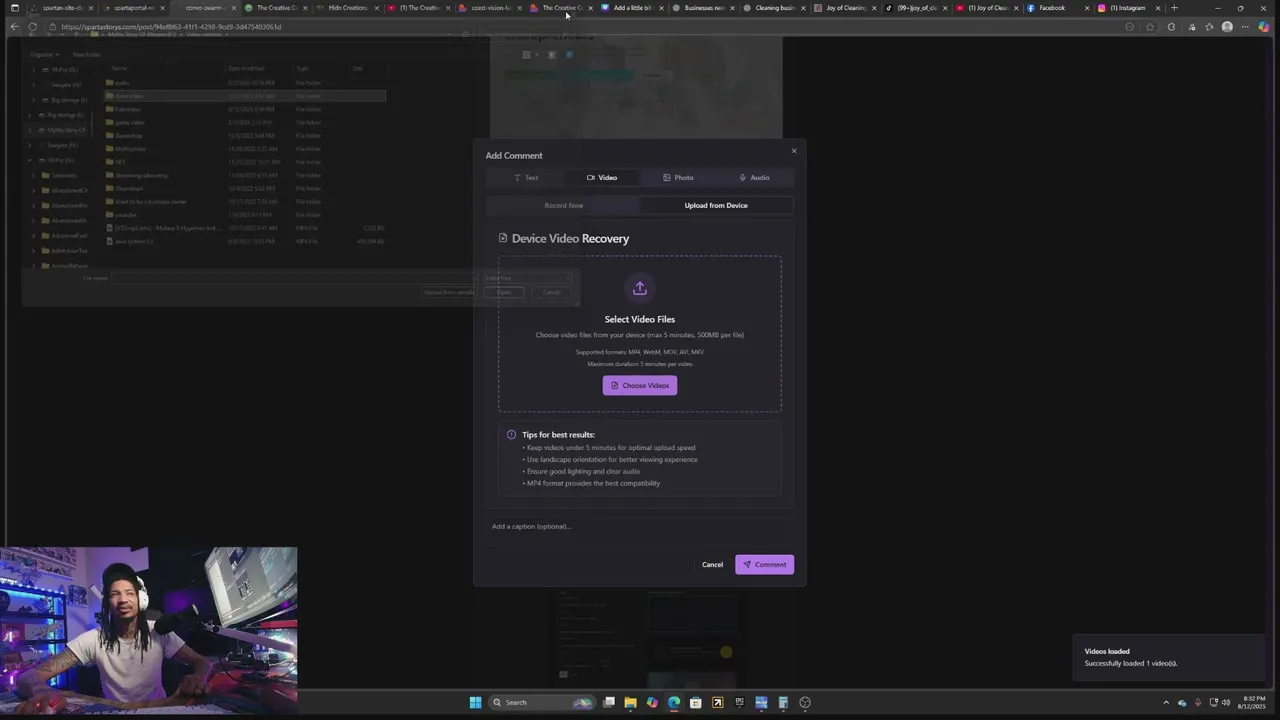Click the file icon beside Device Video Recovery
This screenshot has height=720, width=1280.
point(503,239)
